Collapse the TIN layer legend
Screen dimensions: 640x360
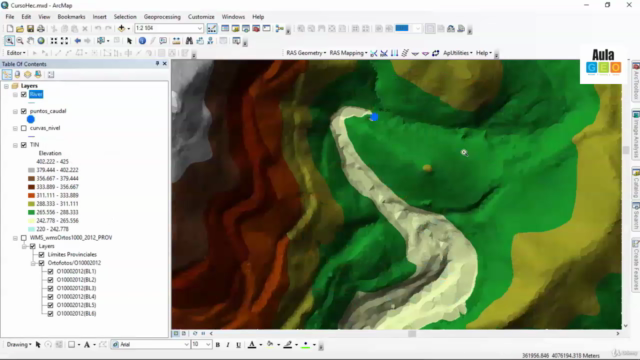[x=15, y=145]
